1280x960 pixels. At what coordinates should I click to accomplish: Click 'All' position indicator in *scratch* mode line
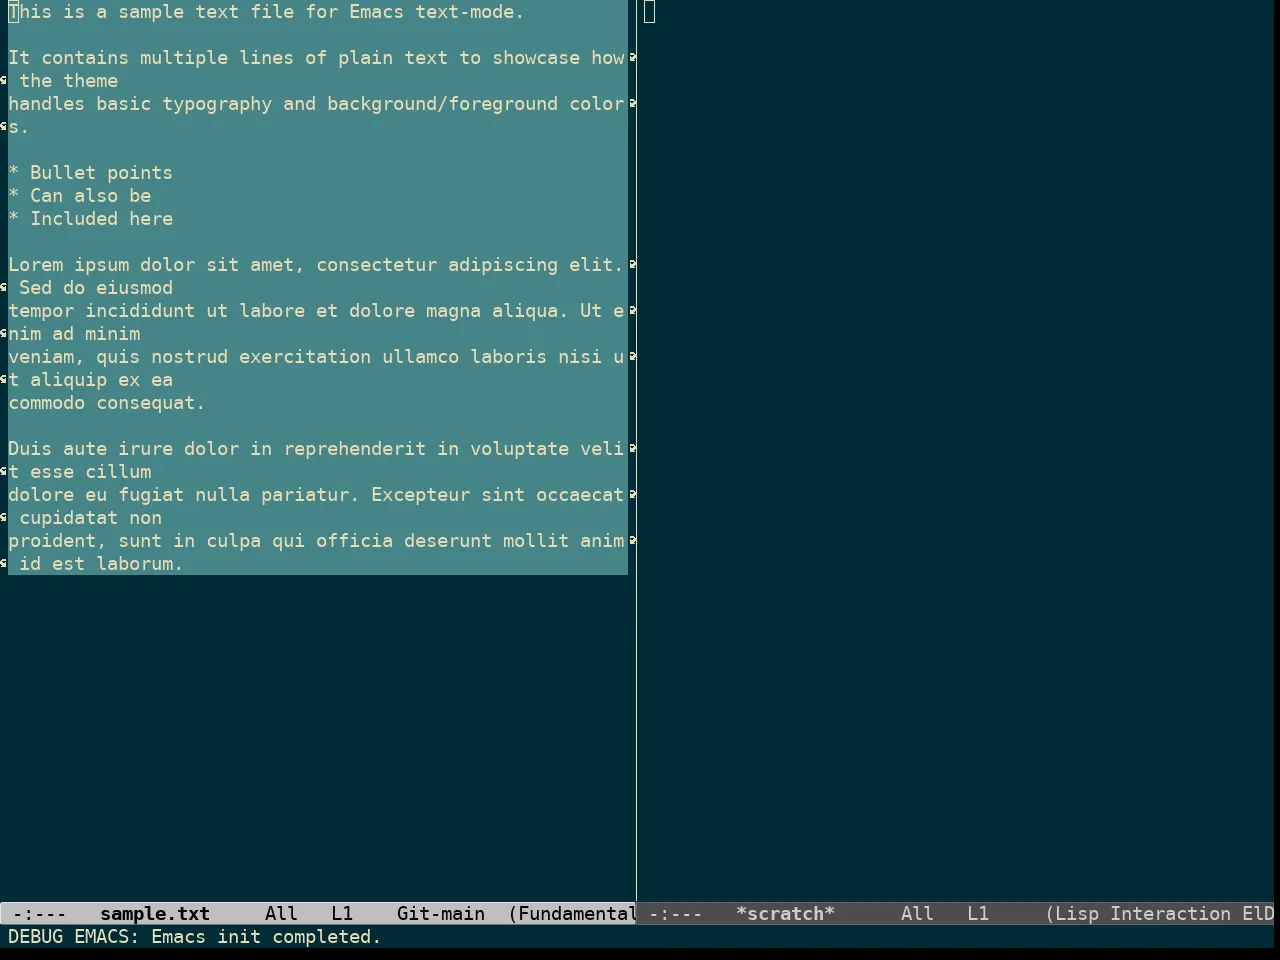pos(917,913)
